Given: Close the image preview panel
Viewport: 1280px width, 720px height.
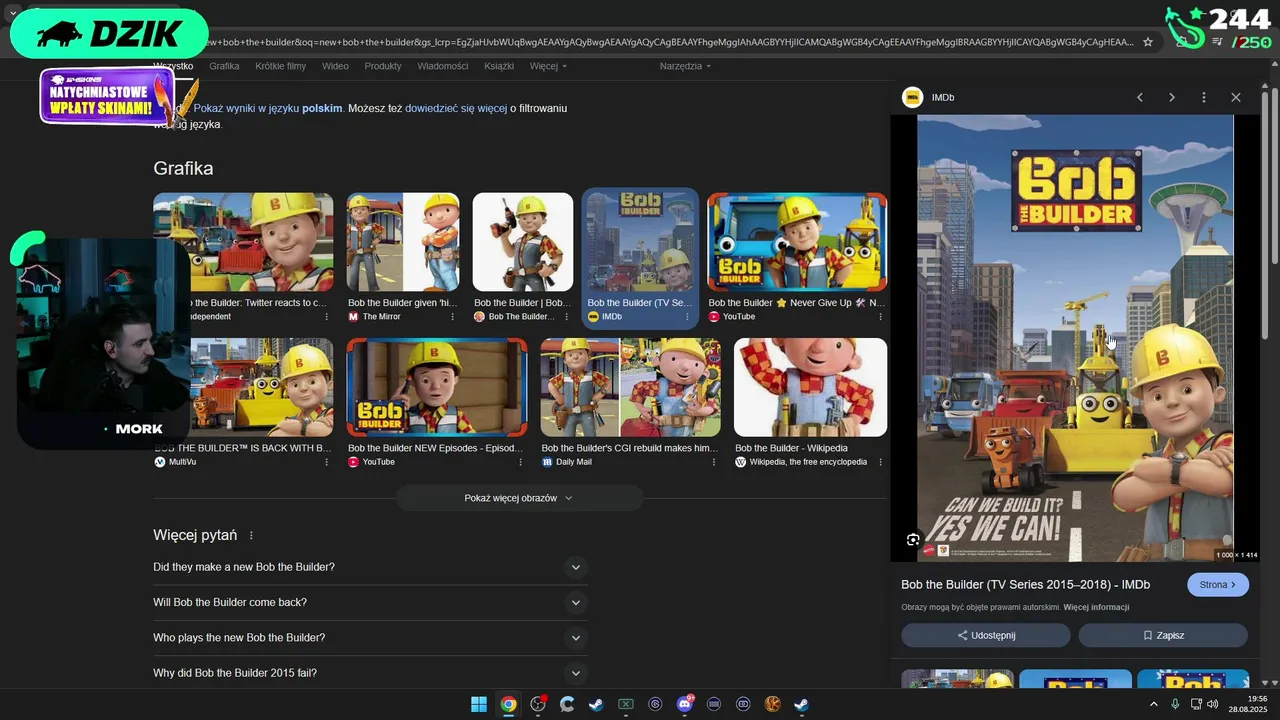Looking at the screenshot, I should [1236, 97].
